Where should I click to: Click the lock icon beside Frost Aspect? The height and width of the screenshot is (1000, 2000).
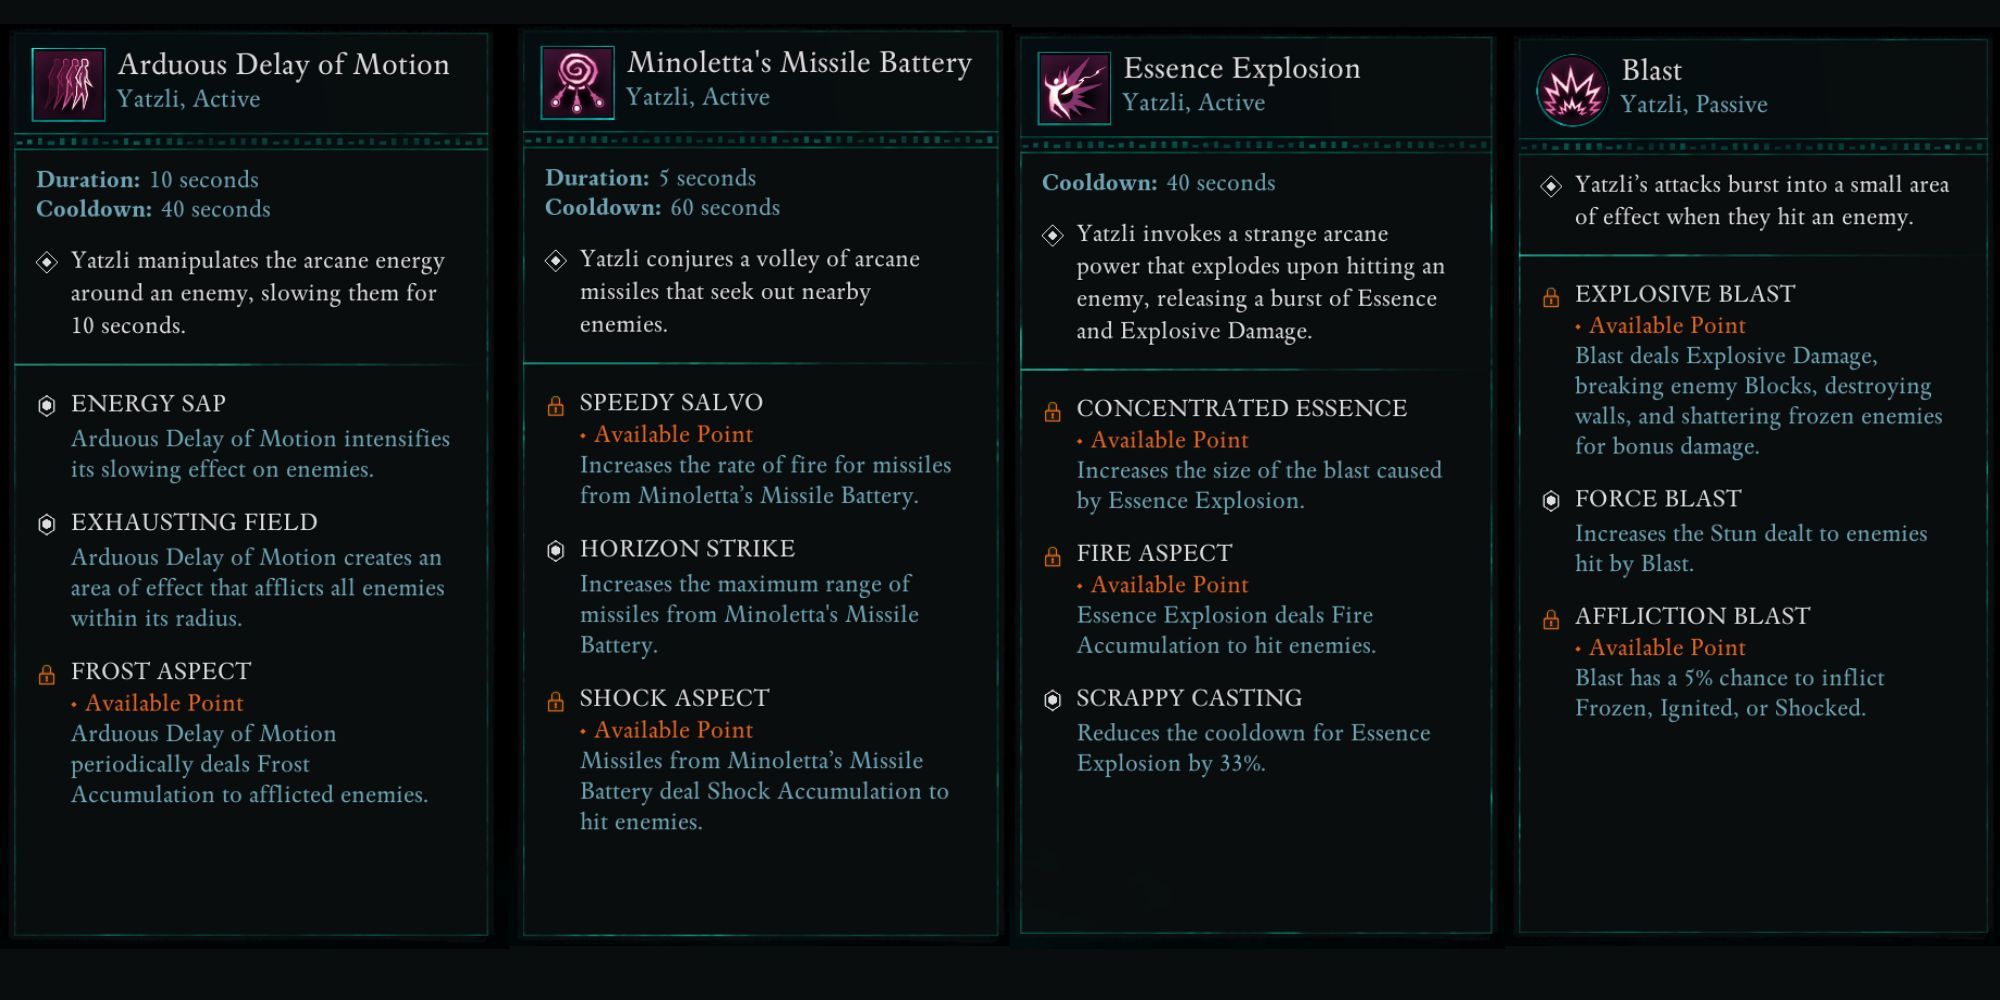click(x=47, y=675)
